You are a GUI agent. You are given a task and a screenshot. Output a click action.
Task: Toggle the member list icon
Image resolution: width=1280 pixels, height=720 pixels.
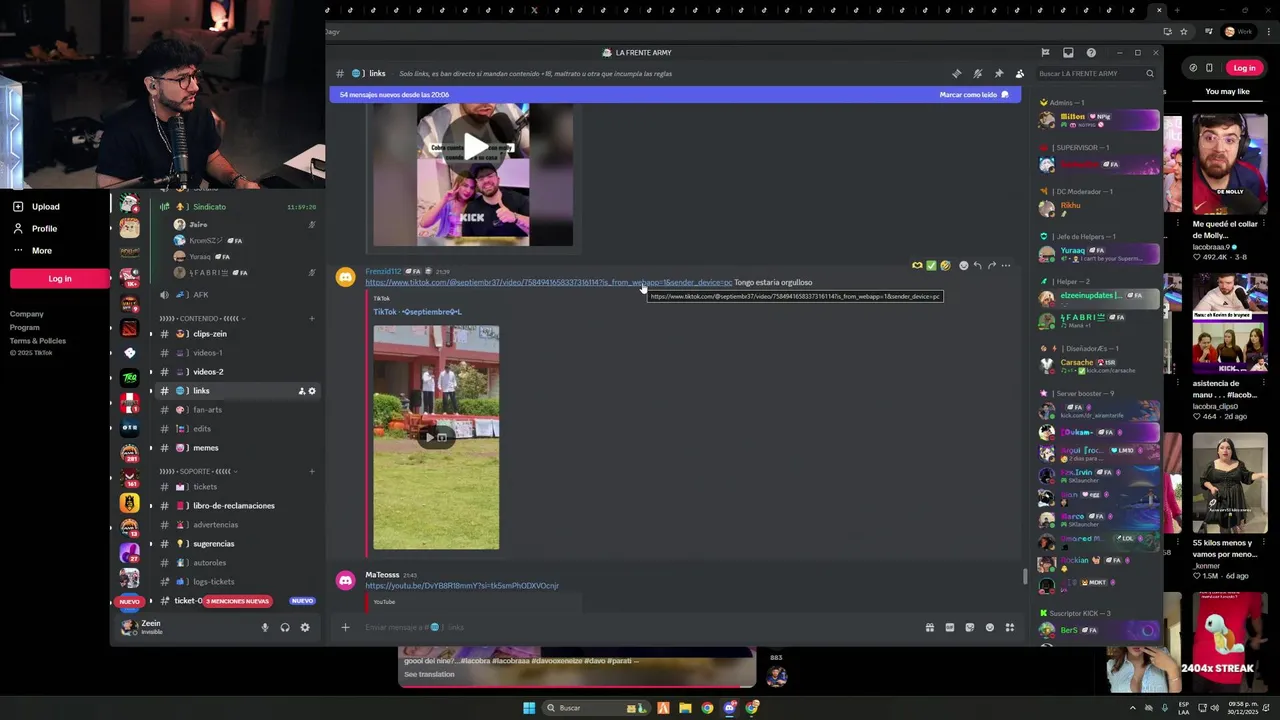pyautogui.click(x=1019, y=73)
